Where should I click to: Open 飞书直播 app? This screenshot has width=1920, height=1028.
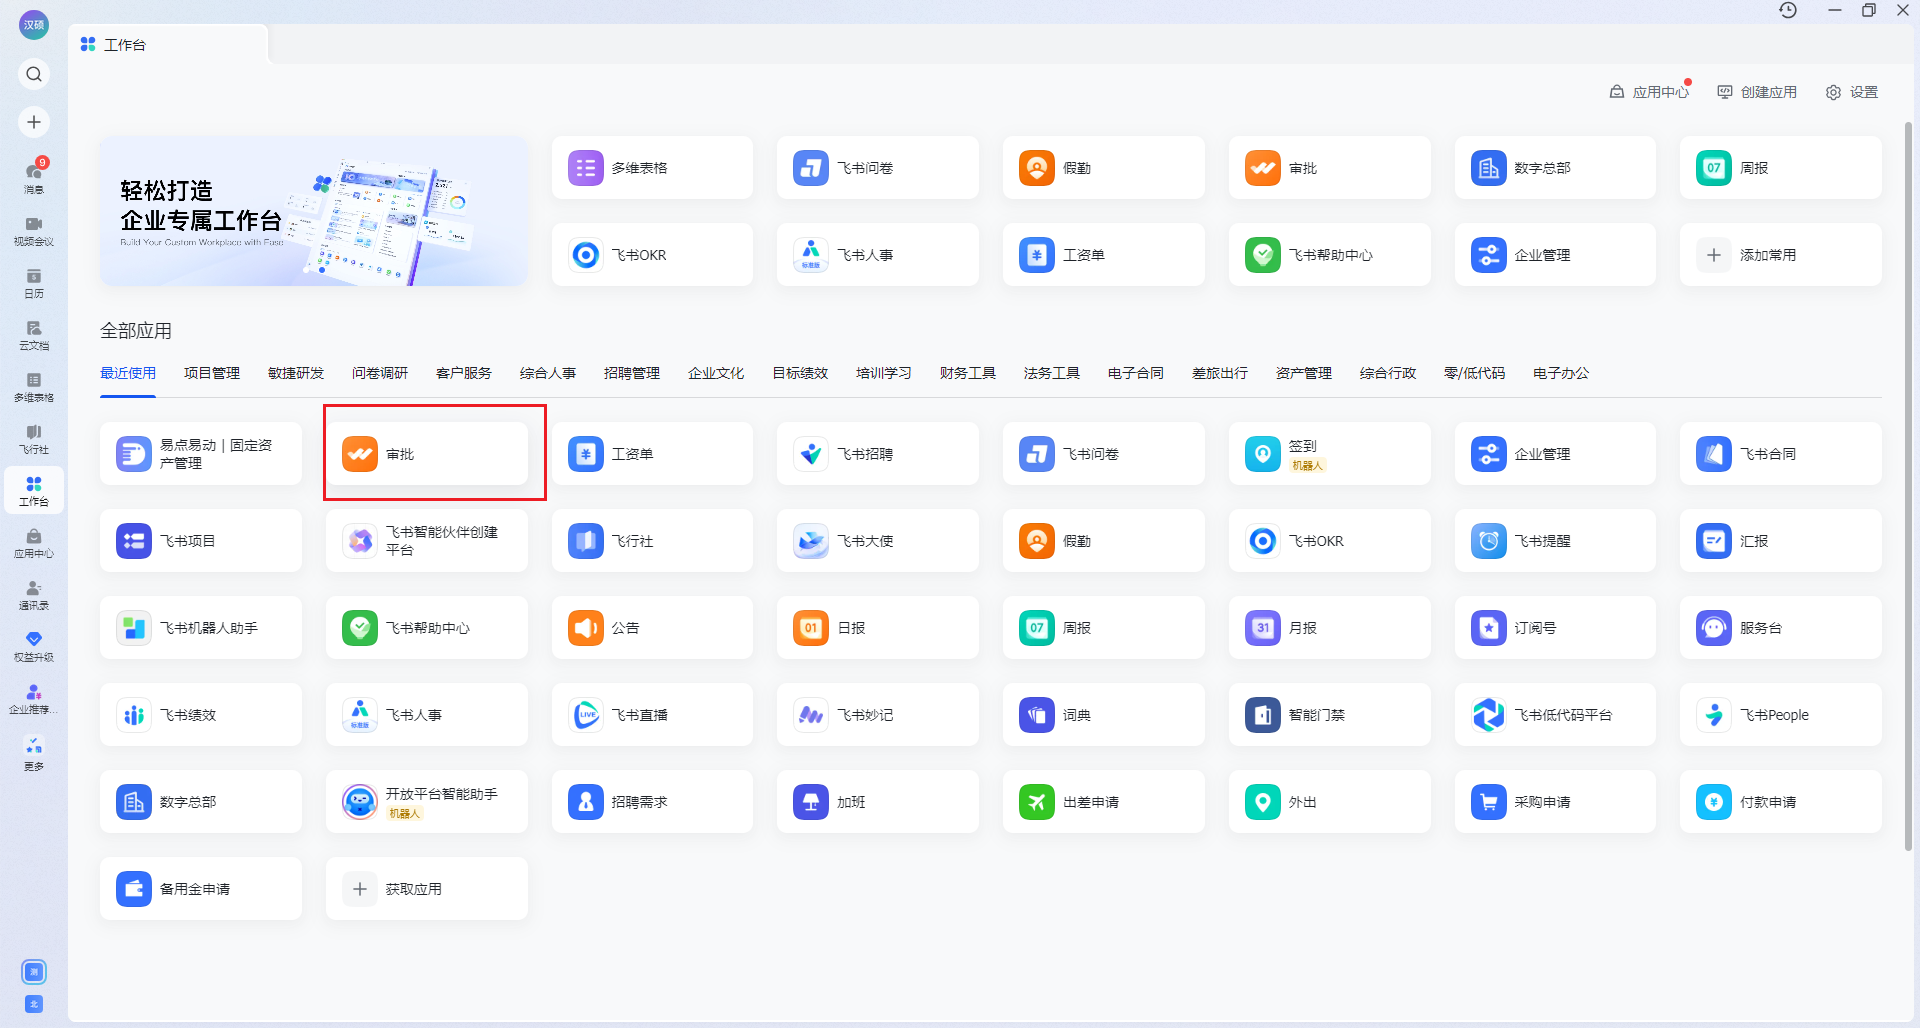pyautogui.click(x=652, y=714)
